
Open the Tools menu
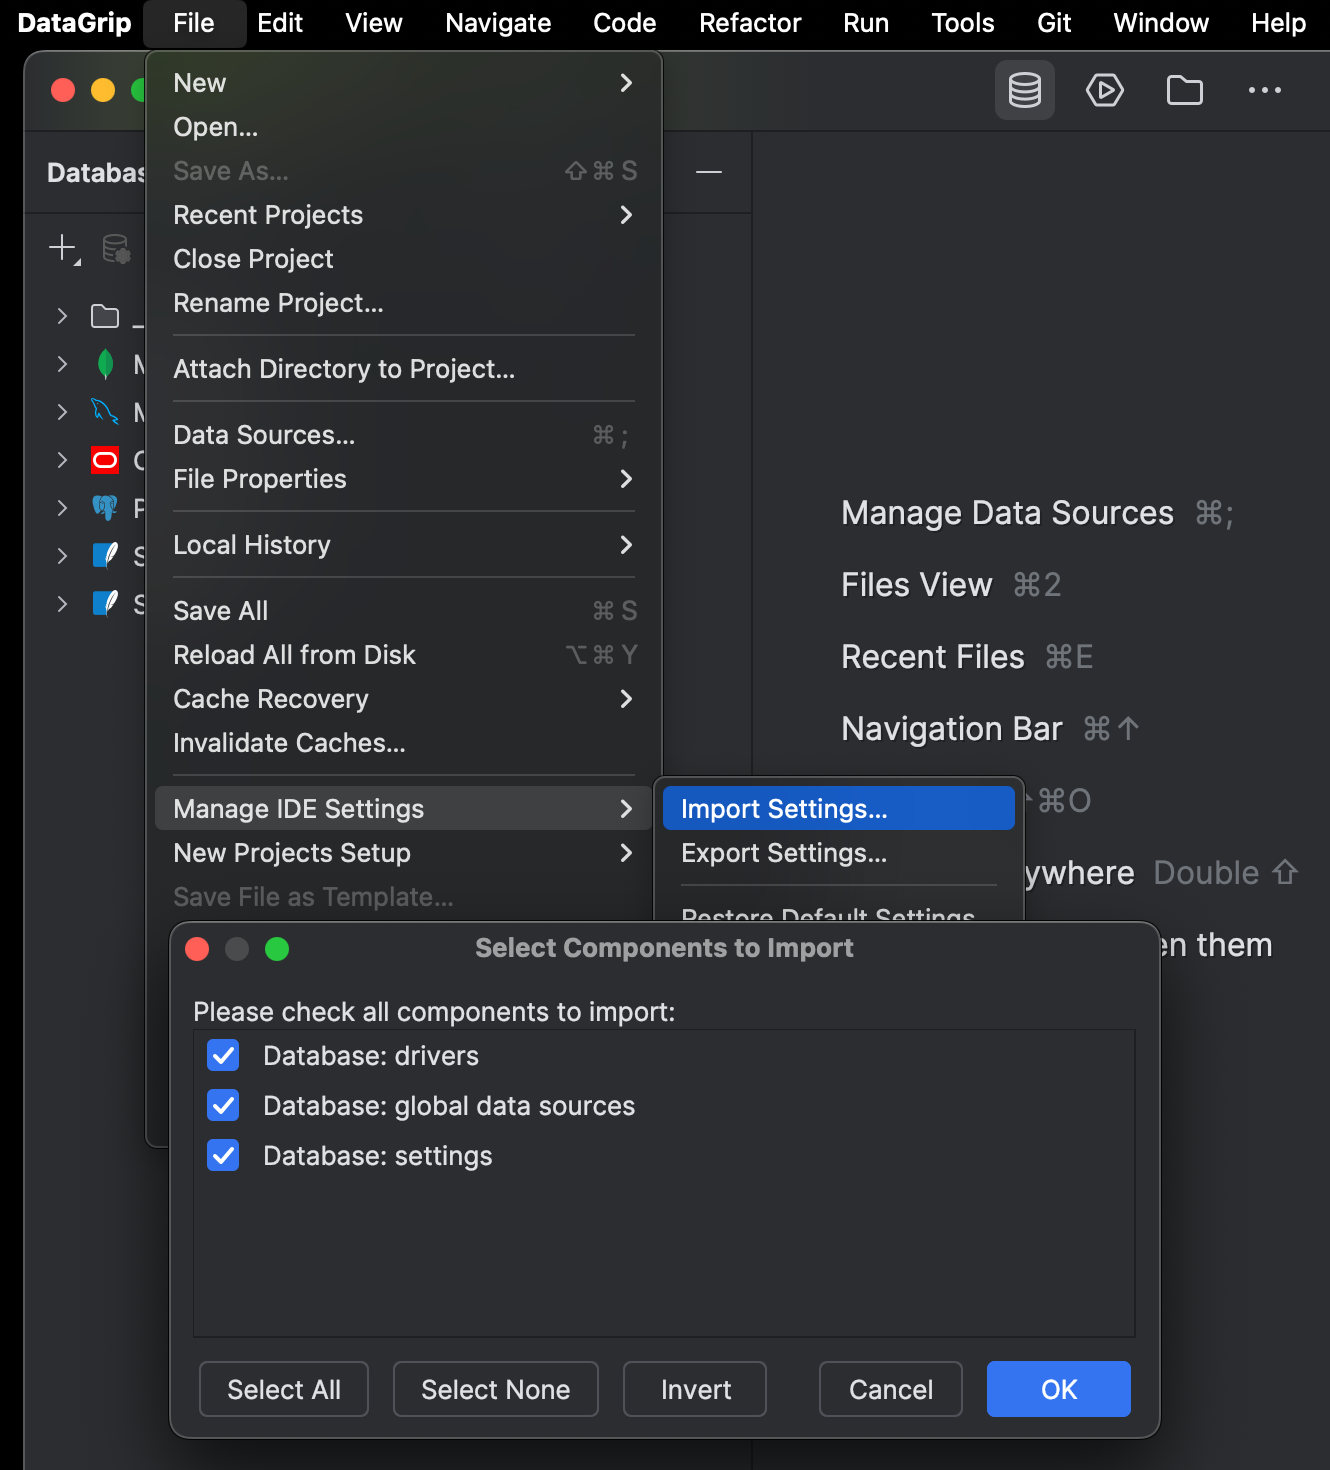(961, 22)
